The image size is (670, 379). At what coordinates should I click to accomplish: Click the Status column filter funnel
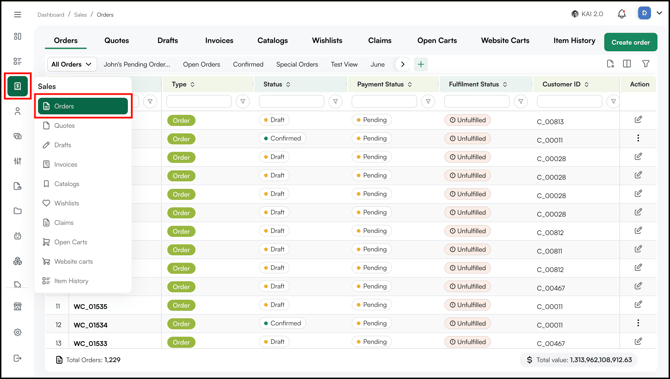pos(335,101)
